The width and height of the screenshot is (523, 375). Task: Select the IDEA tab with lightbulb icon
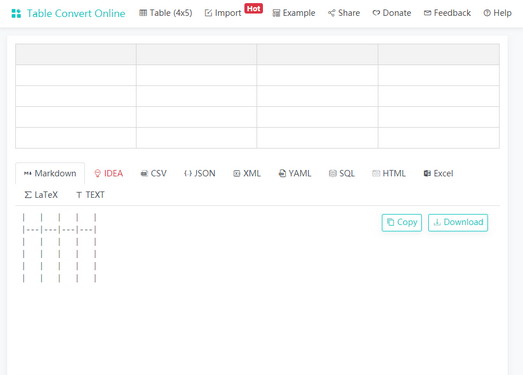(109, 173)
